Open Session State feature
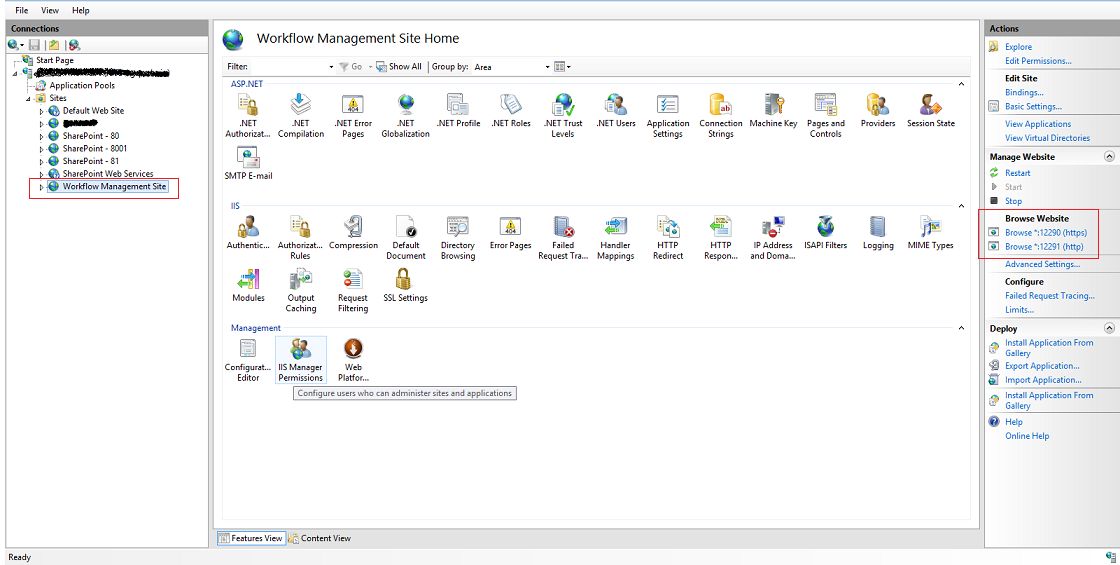 [x=931, y=111]
